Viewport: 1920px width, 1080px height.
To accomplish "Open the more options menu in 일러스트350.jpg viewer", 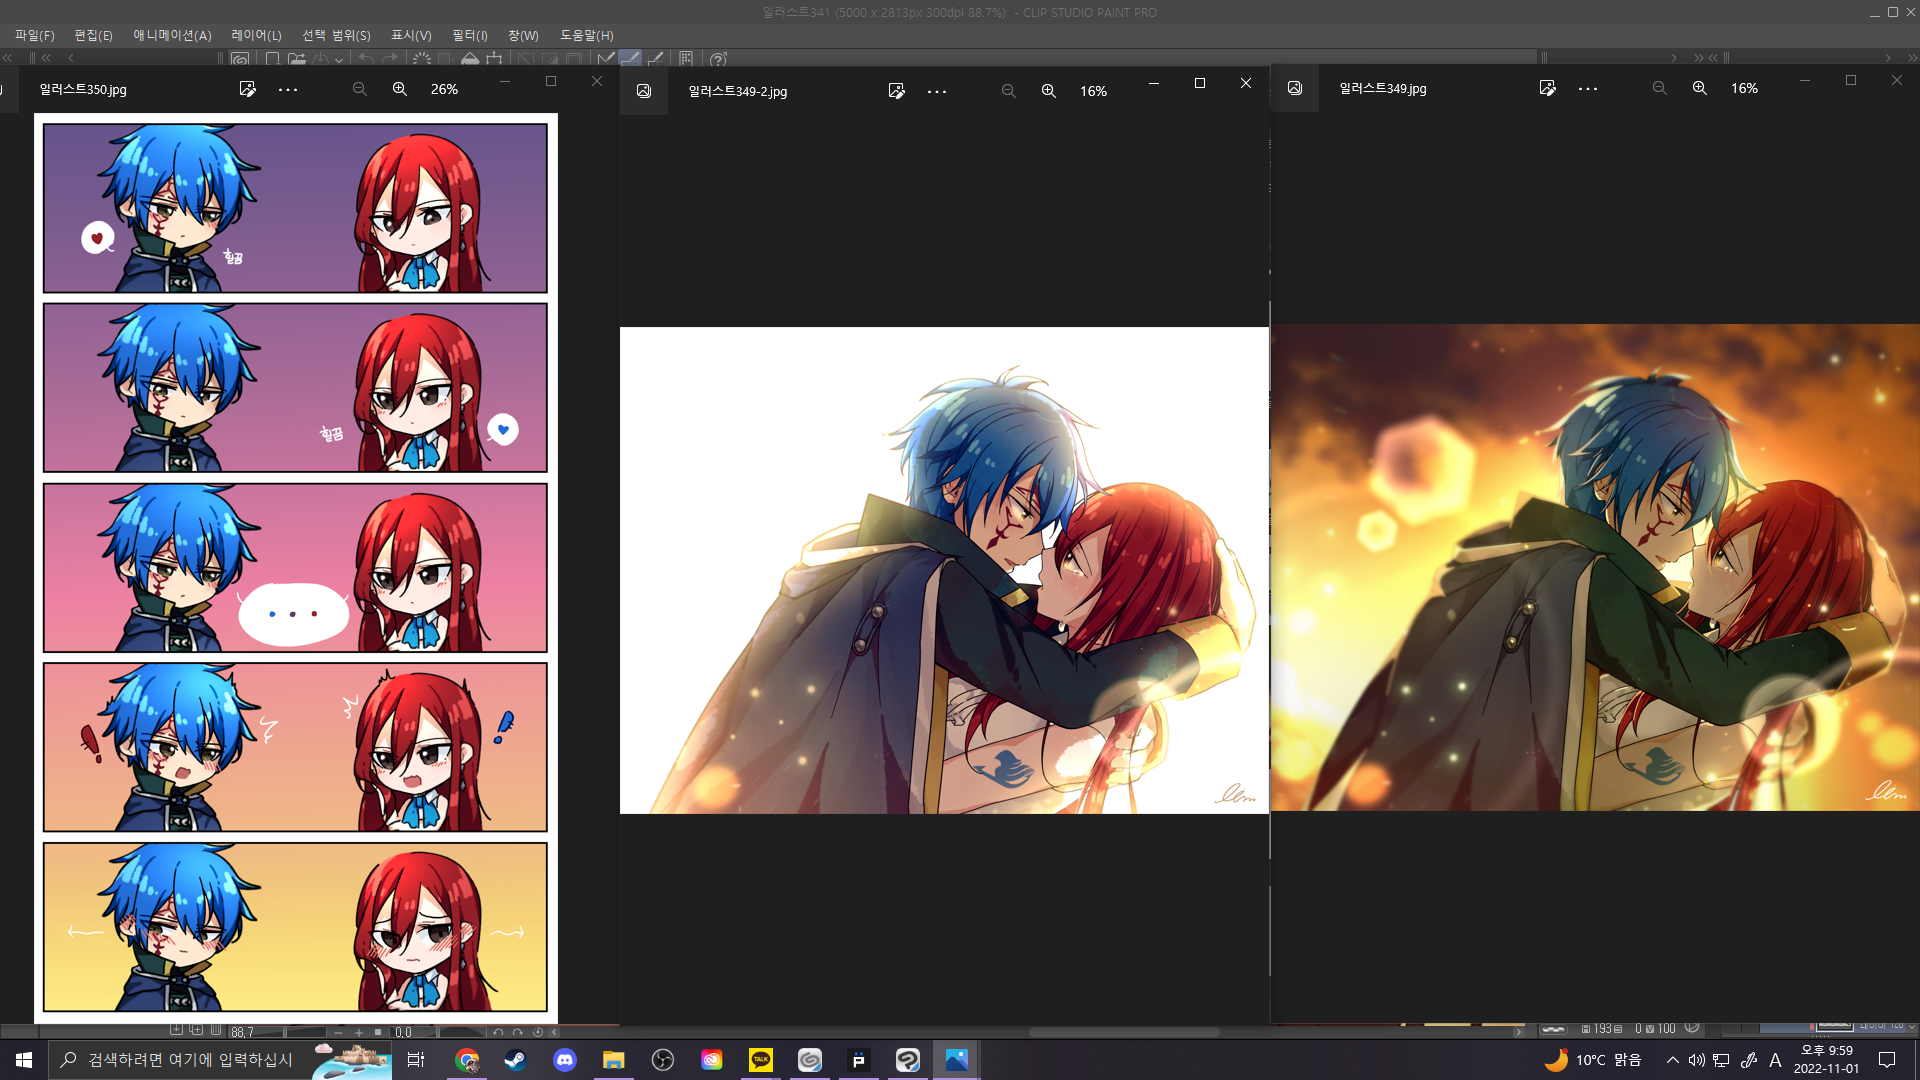I will click(288, 89).
